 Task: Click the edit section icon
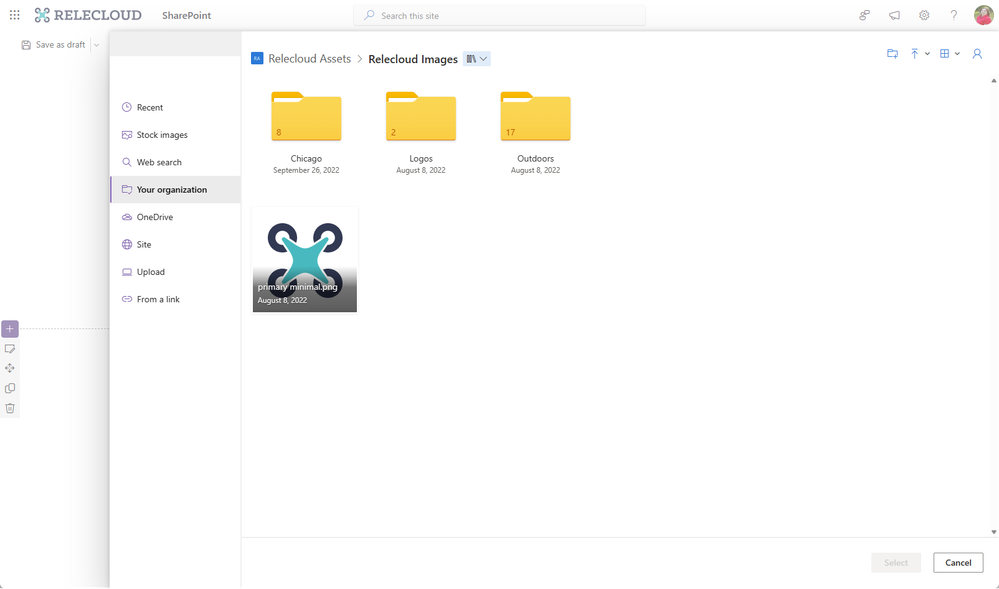click(10, 349)
